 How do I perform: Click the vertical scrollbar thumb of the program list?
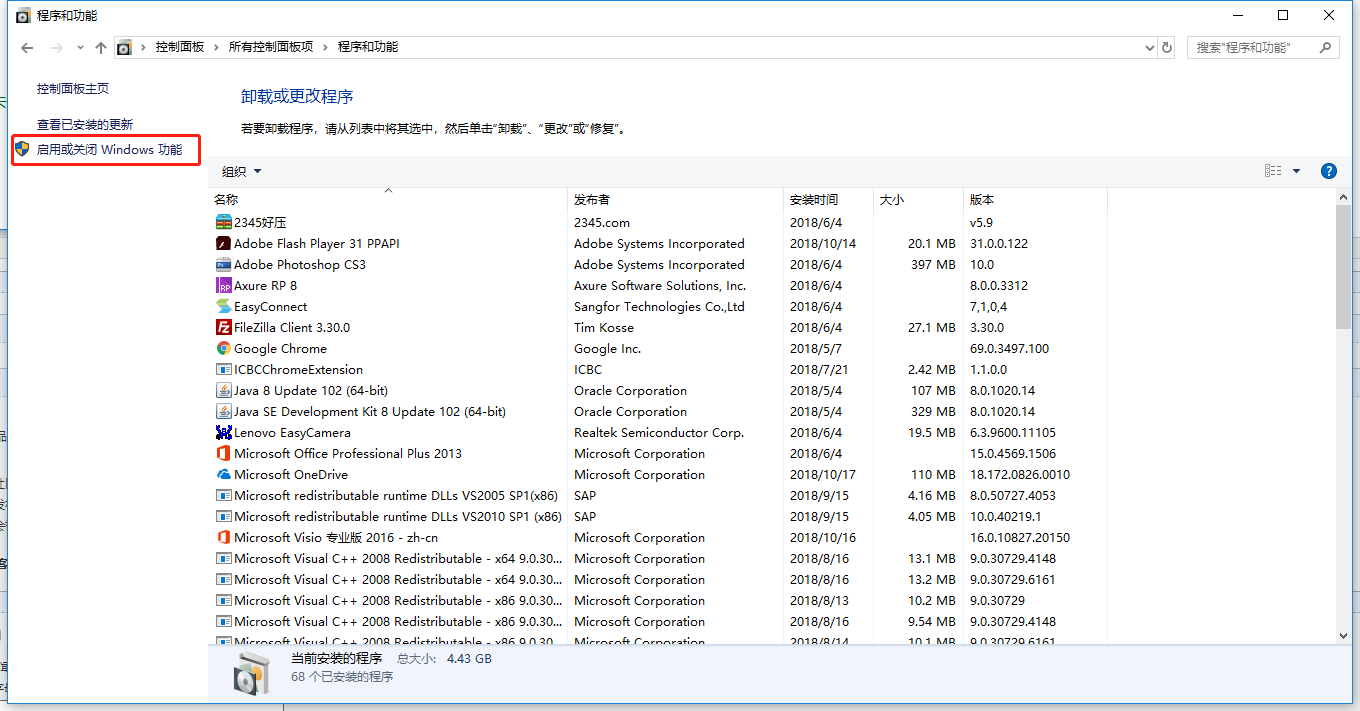click(1343, 267)
